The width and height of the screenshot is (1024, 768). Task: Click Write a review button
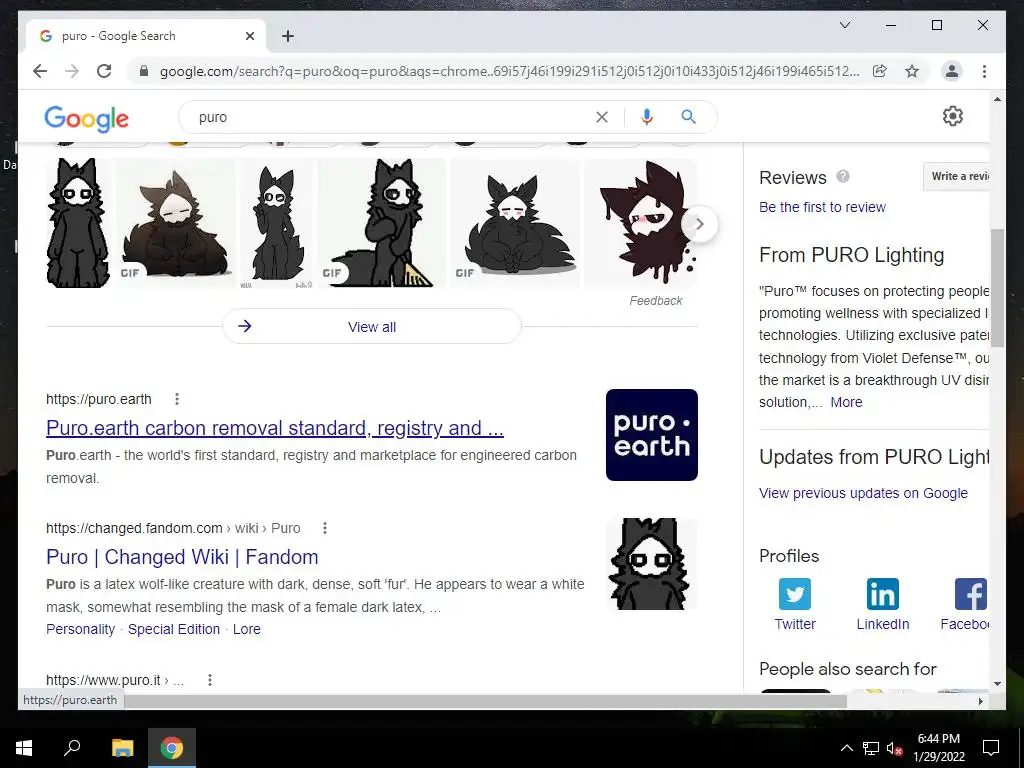[x=957, y=176]
